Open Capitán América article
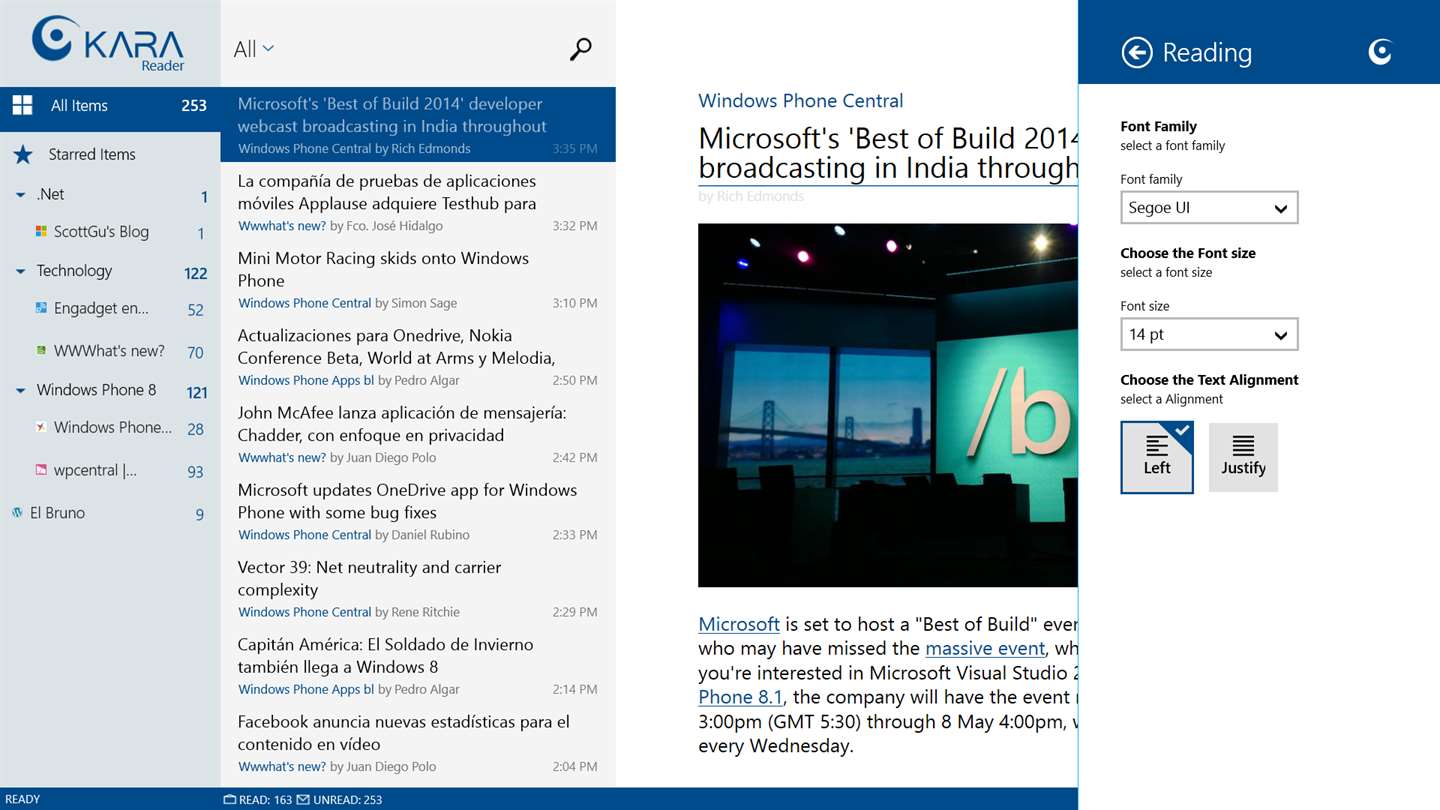The height and width of the screenshot is (810, 1440). 418,665
